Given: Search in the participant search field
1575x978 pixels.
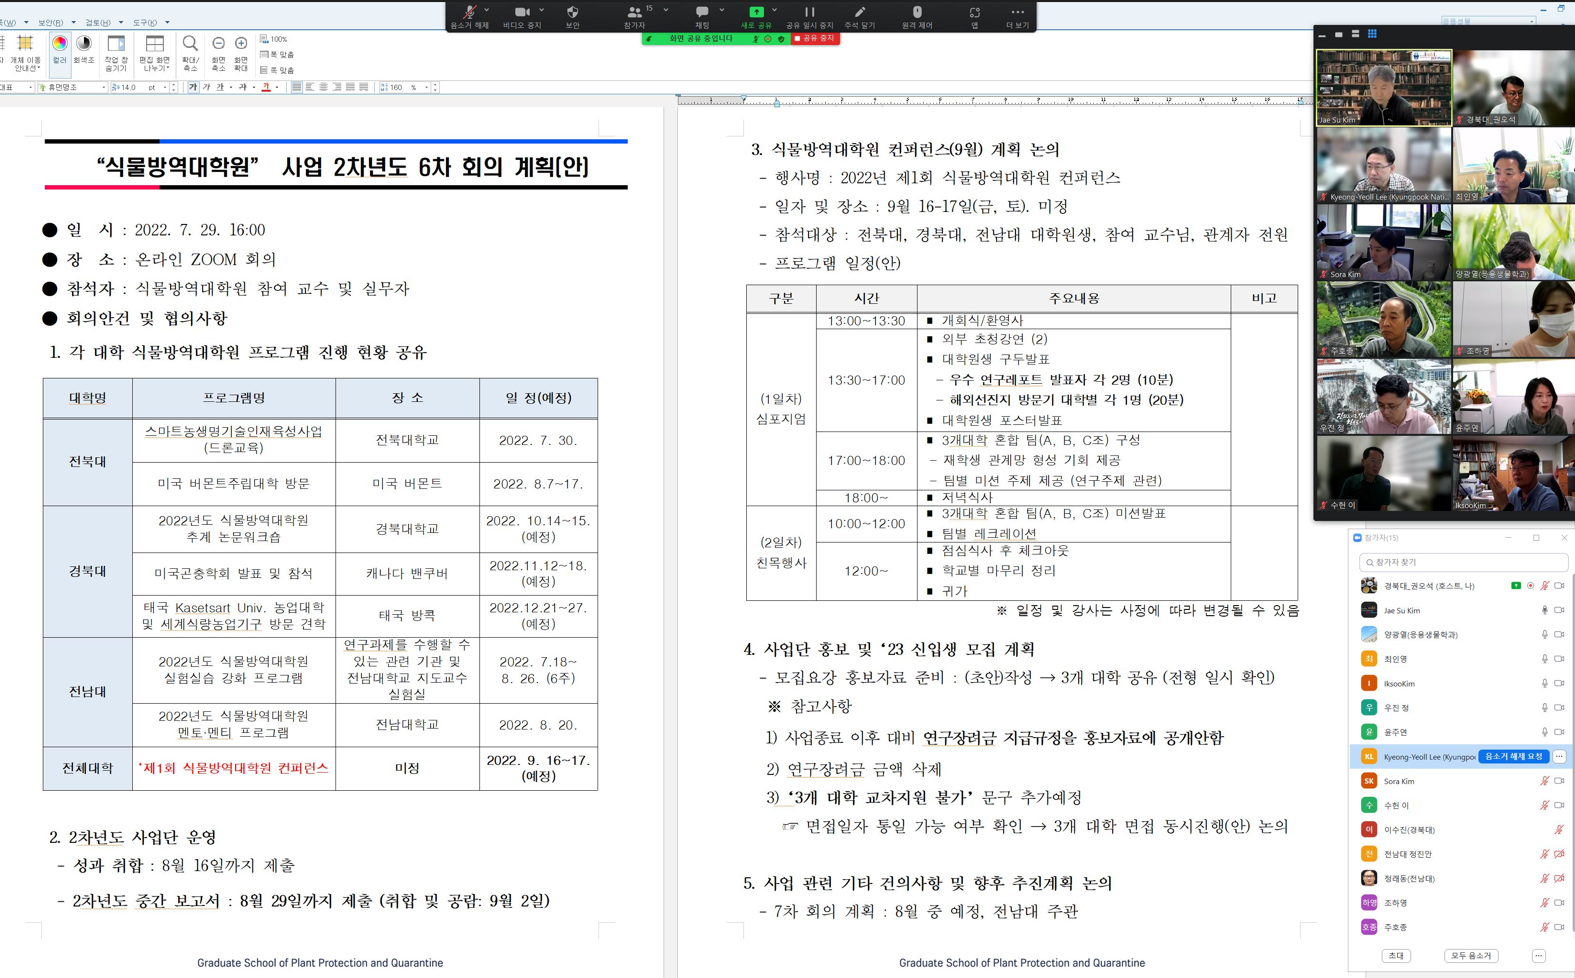Looking at the screenshot, I should tap(1463, 562).
